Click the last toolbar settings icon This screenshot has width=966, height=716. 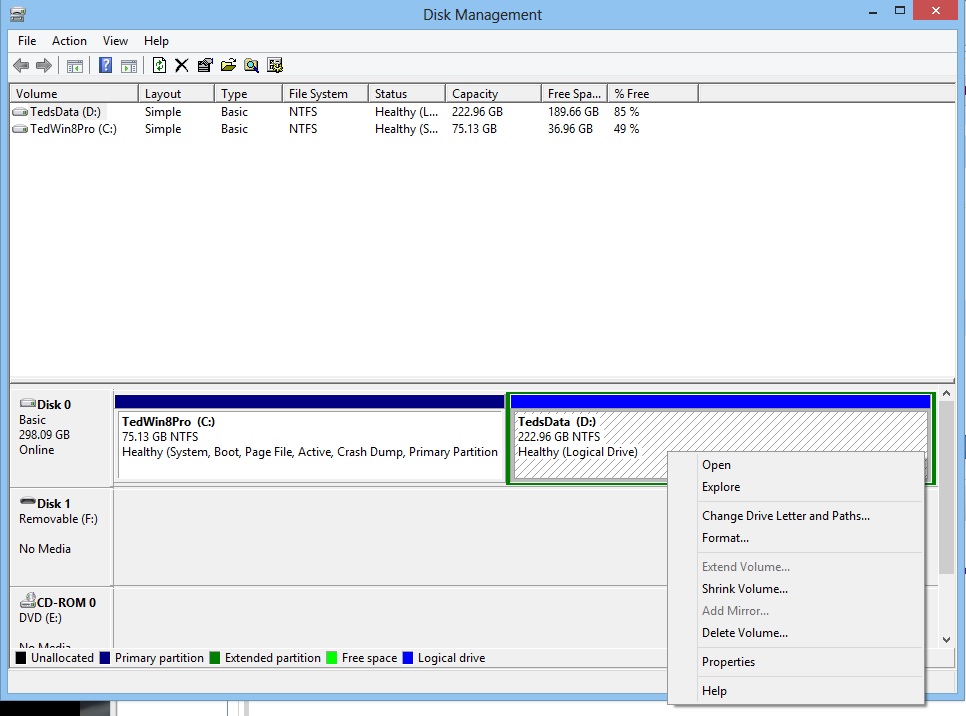tap(274, 66)
